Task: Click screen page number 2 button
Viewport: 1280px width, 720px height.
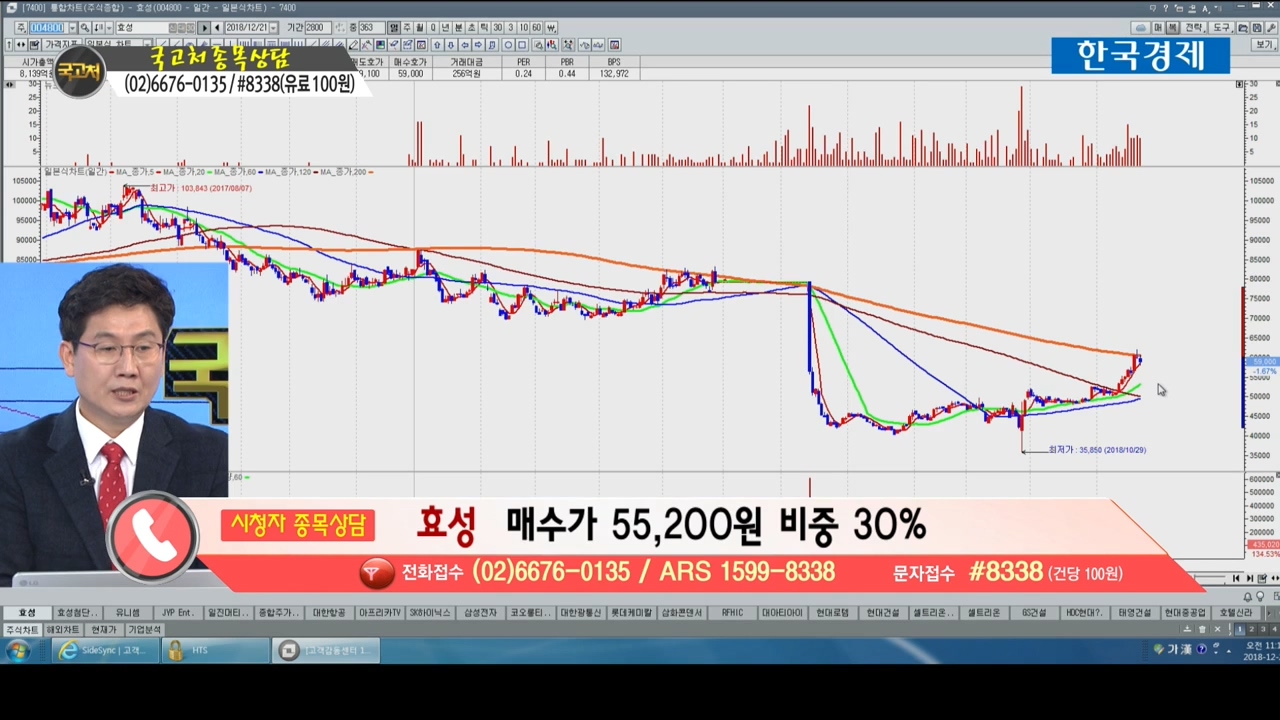Action: pos(1251,629)
